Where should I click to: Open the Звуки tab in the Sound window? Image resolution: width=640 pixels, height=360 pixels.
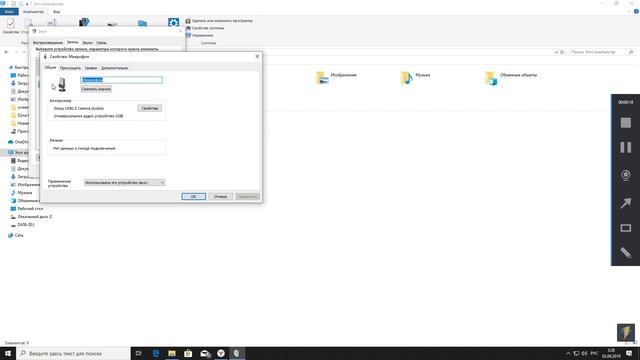pyautogui.click(x=87, y=42)
